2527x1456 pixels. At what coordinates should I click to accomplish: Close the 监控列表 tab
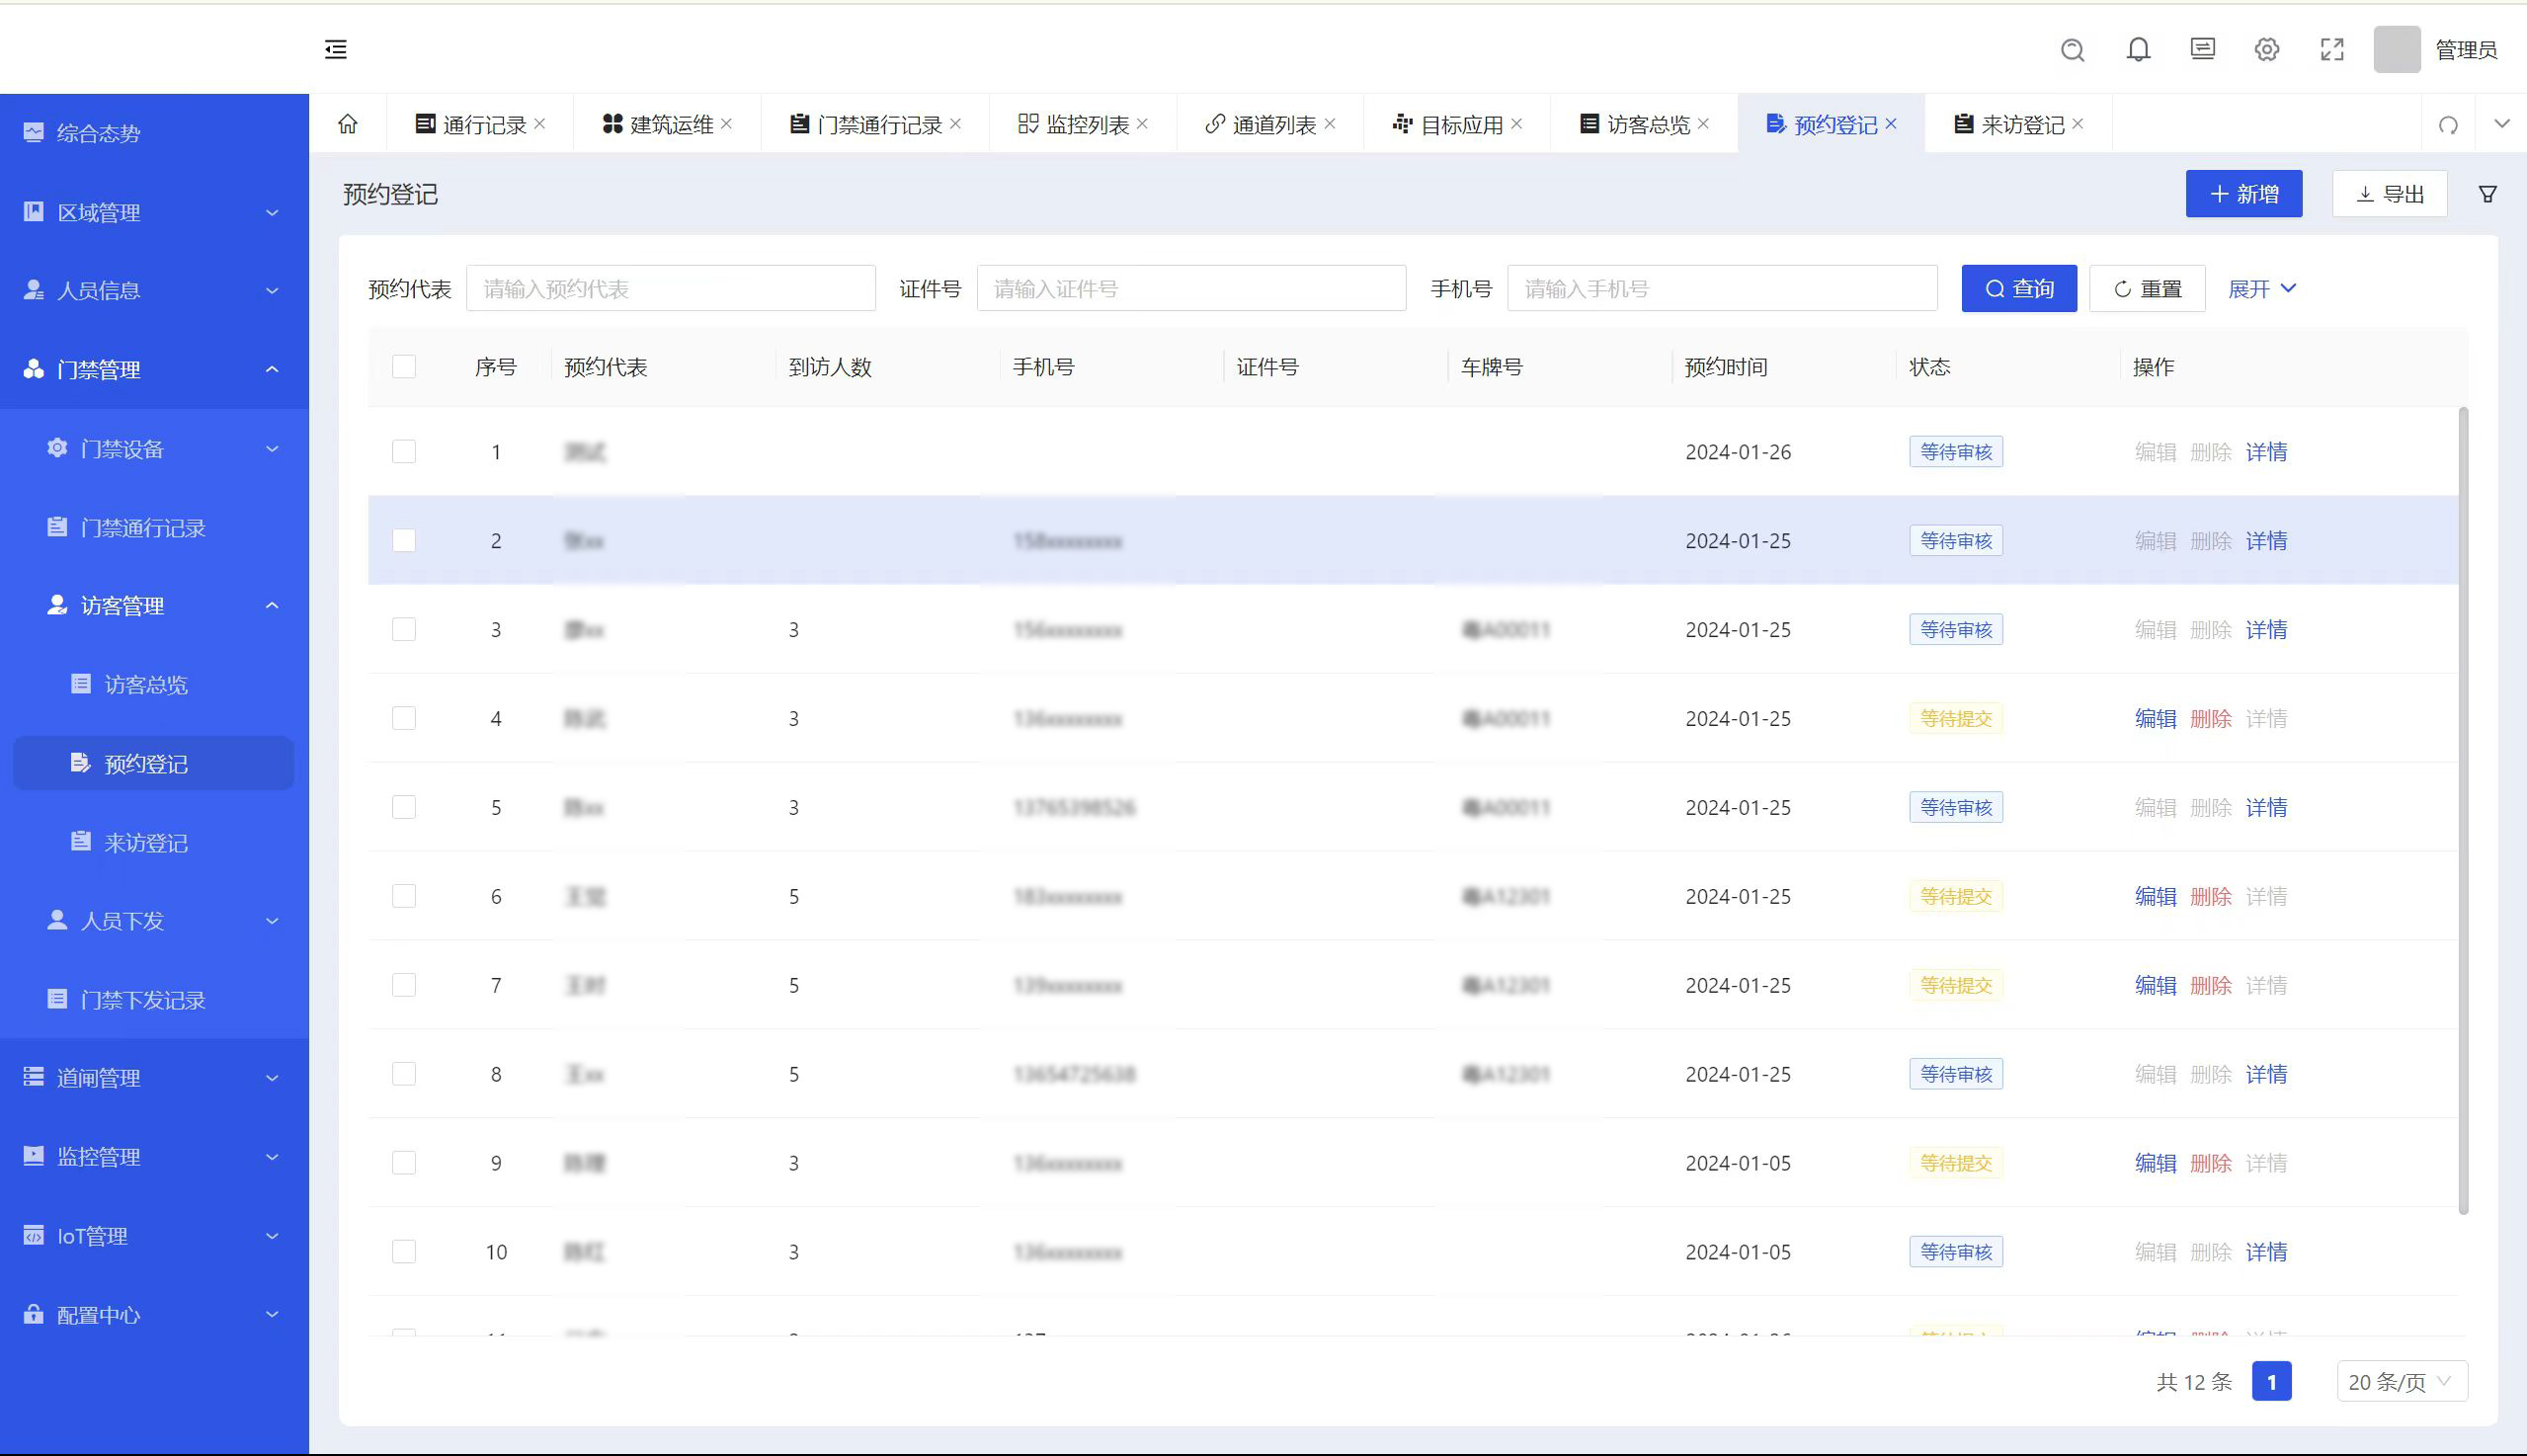1143,123
